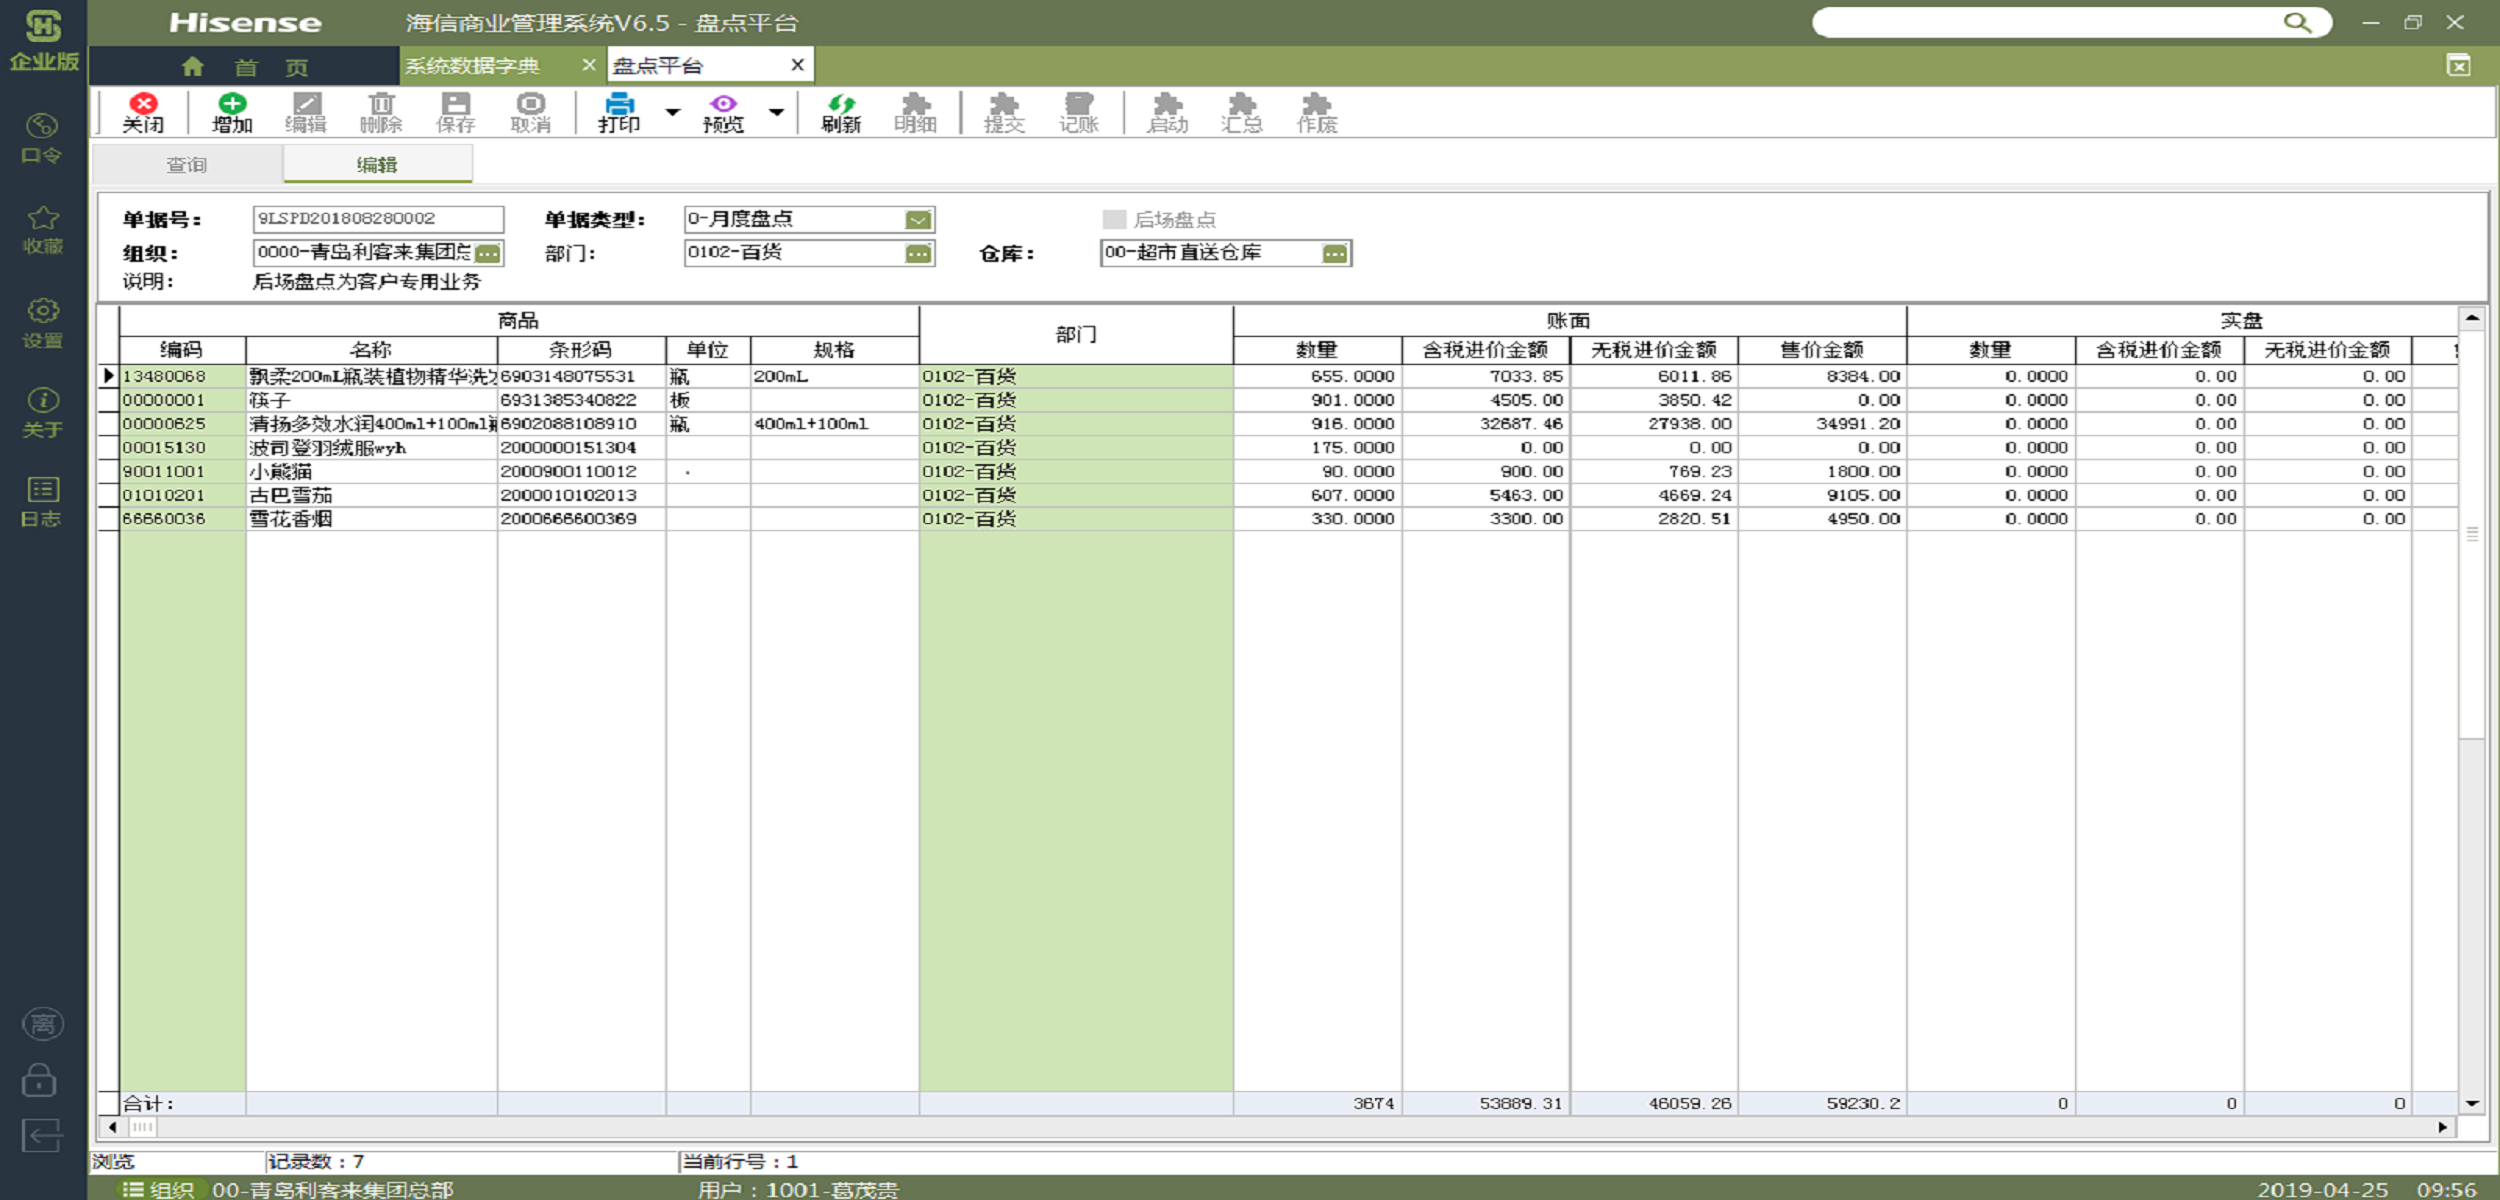Click the 规格 column header

click(834, 350)
